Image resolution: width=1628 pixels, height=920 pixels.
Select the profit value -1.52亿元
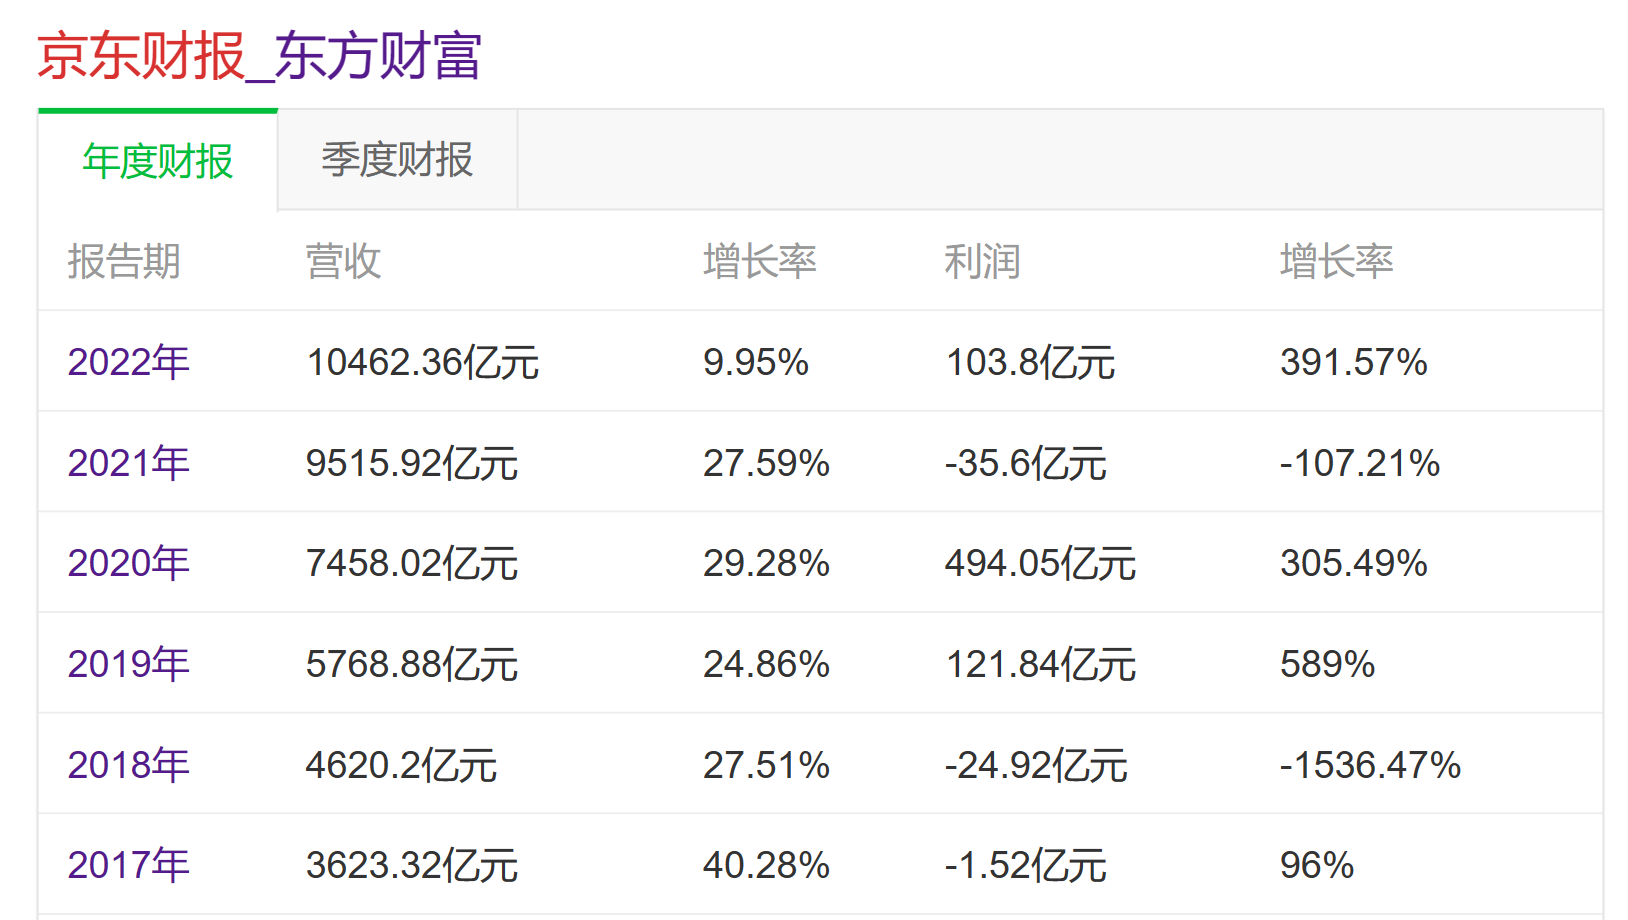coord(1026,865)
